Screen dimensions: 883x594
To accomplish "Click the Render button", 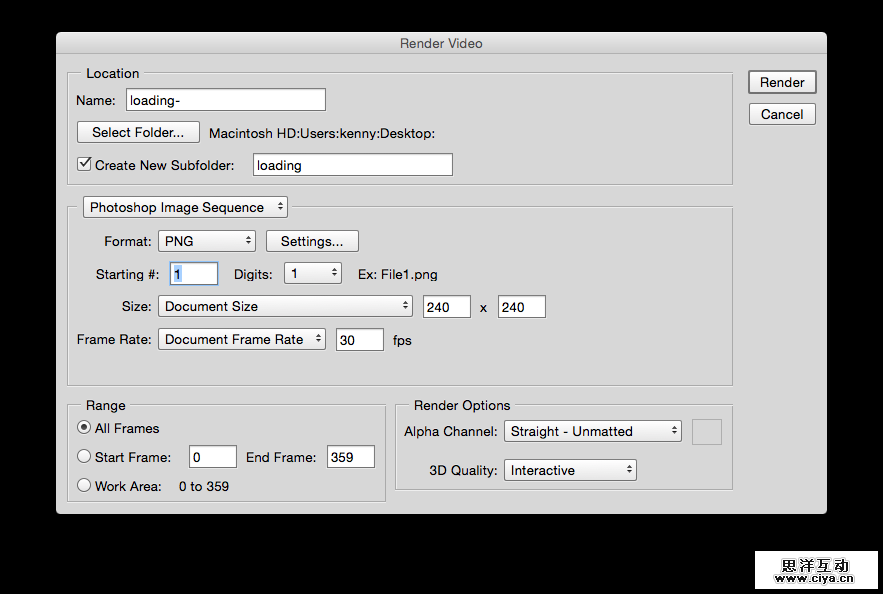I will [782, 83].
